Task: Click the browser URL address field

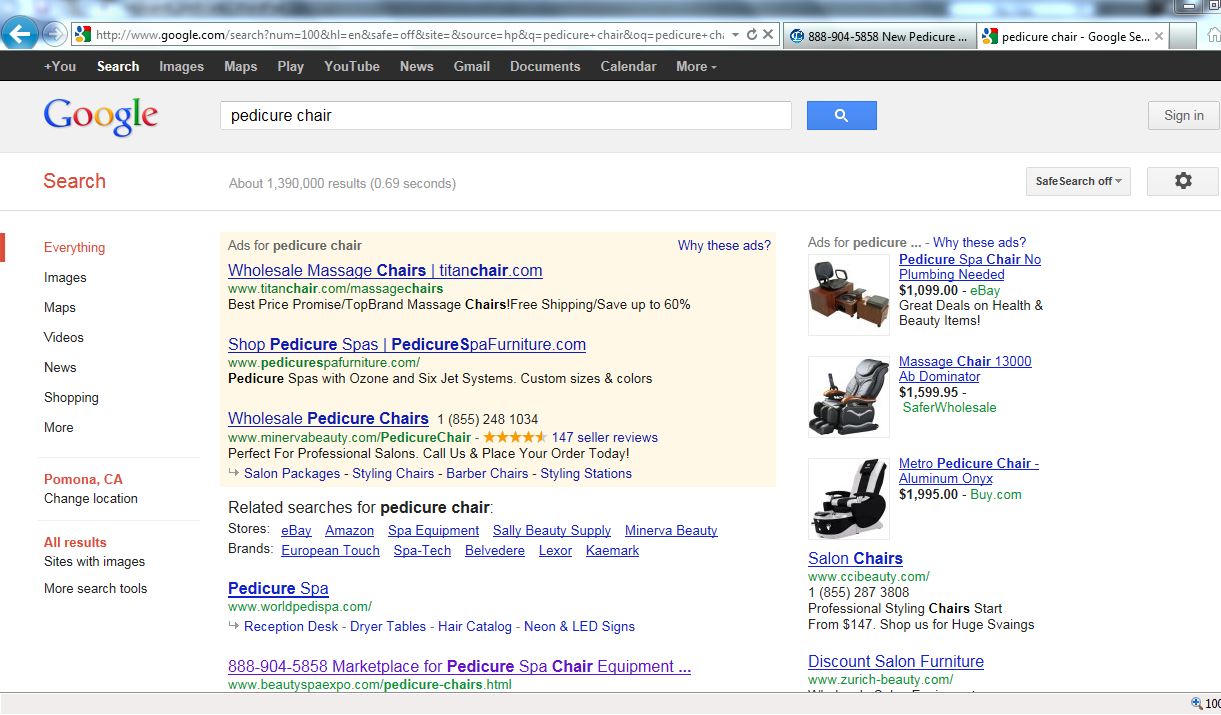Action: point(410,35)
